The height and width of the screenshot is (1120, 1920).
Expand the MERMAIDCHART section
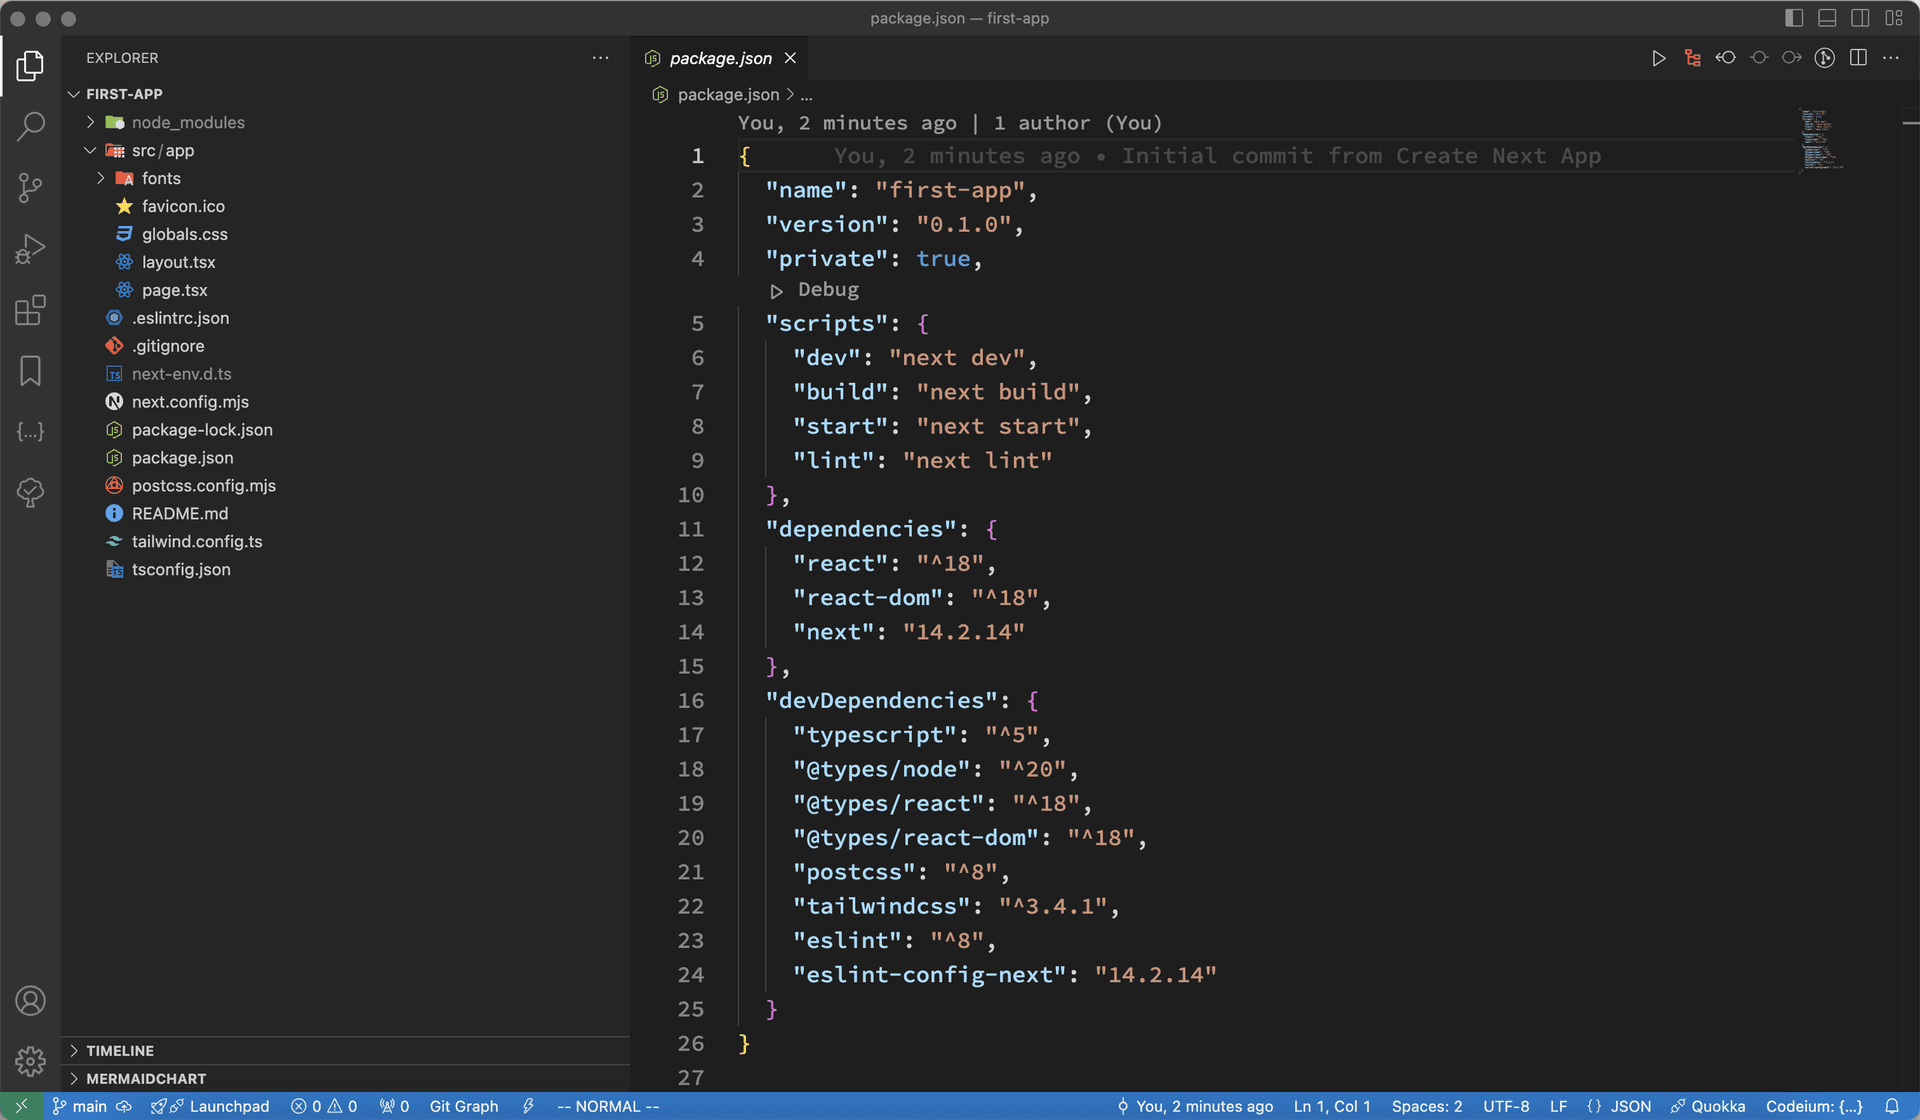point(346,1079)
